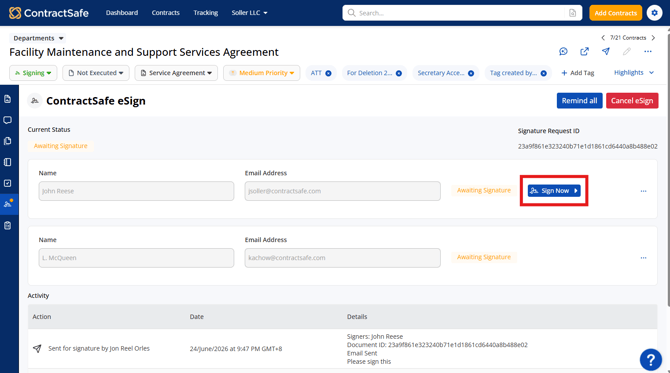This screenshot has height=373, width=670.
Task: Expand the Departments dropdown
Action: (38, 38)
